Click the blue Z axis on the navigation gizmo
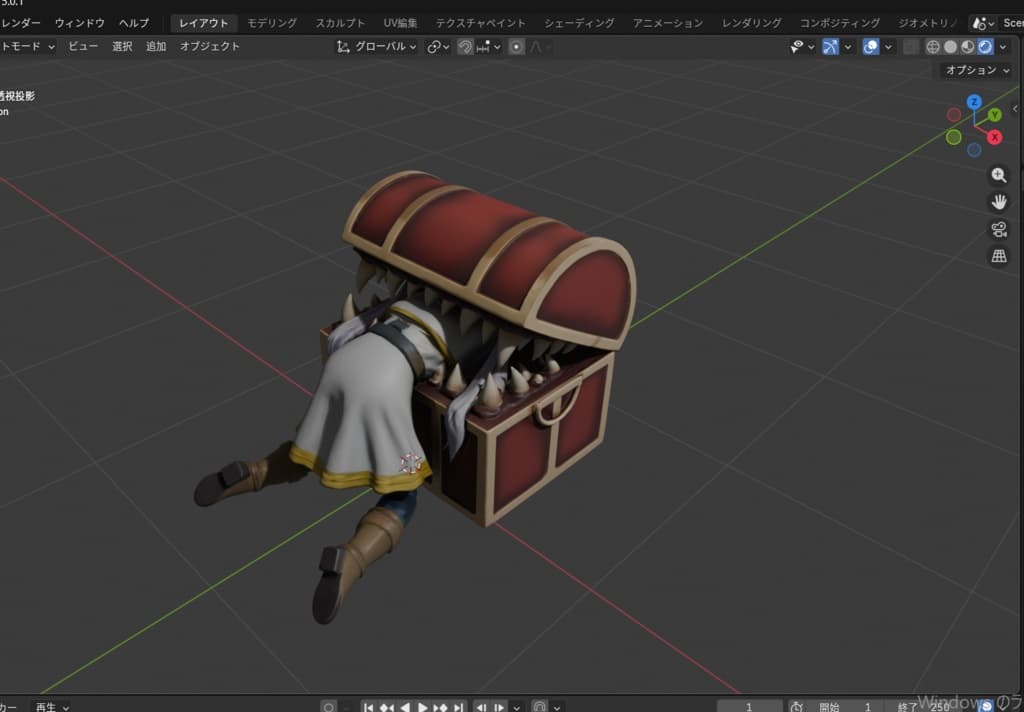The width and height of the screenshot is (1024, 712). pos(974,102)
